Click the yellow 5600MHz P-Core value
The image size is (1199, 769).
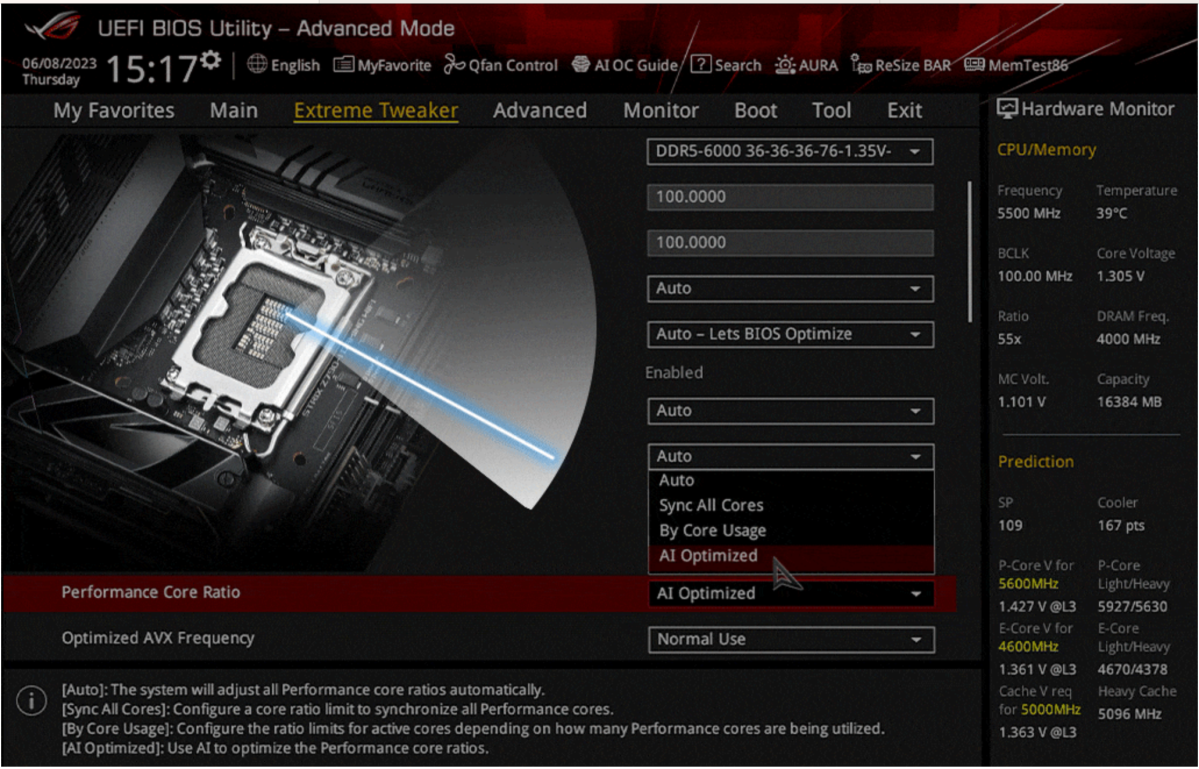click(x=1028, y=584)
